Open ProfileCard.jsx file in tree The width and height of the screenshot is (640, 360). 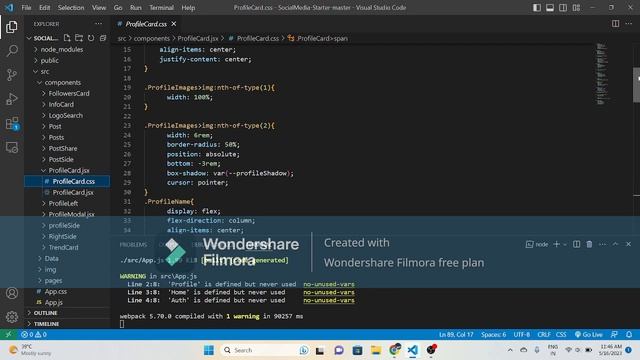(x=73, y=192)
